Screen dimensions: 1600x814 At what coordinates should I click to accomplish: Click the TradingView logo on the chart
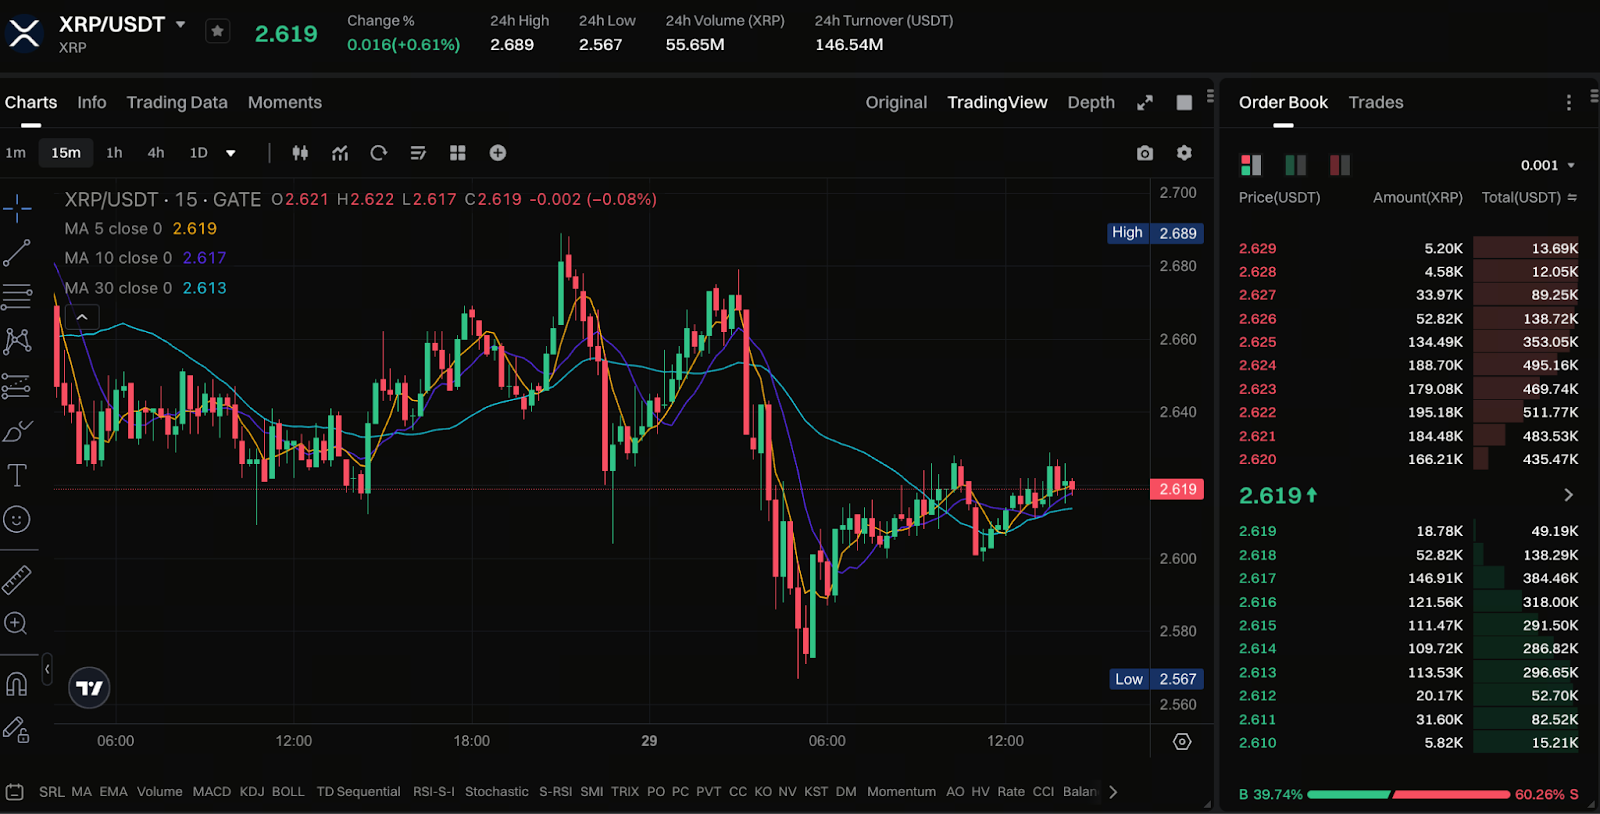[89, 688]
